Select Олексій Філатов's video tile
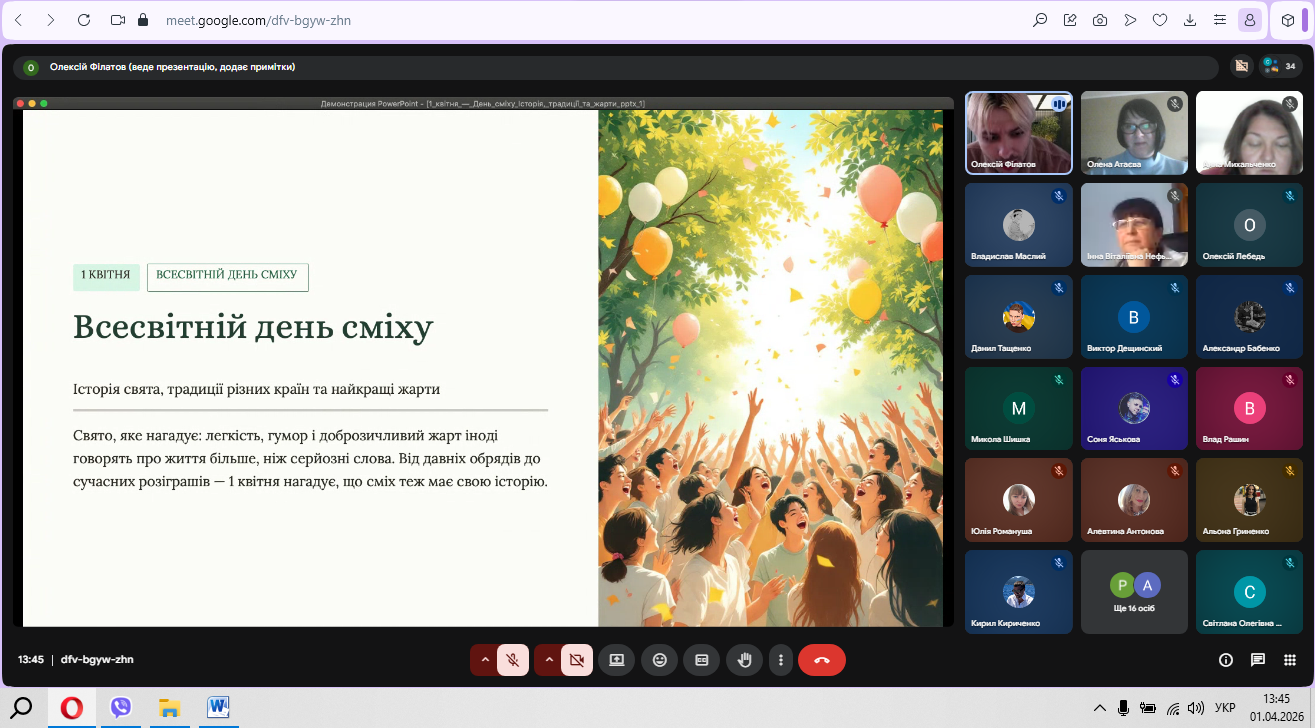The width and height of the screenshot is (1315, 728). (1018, 132)
